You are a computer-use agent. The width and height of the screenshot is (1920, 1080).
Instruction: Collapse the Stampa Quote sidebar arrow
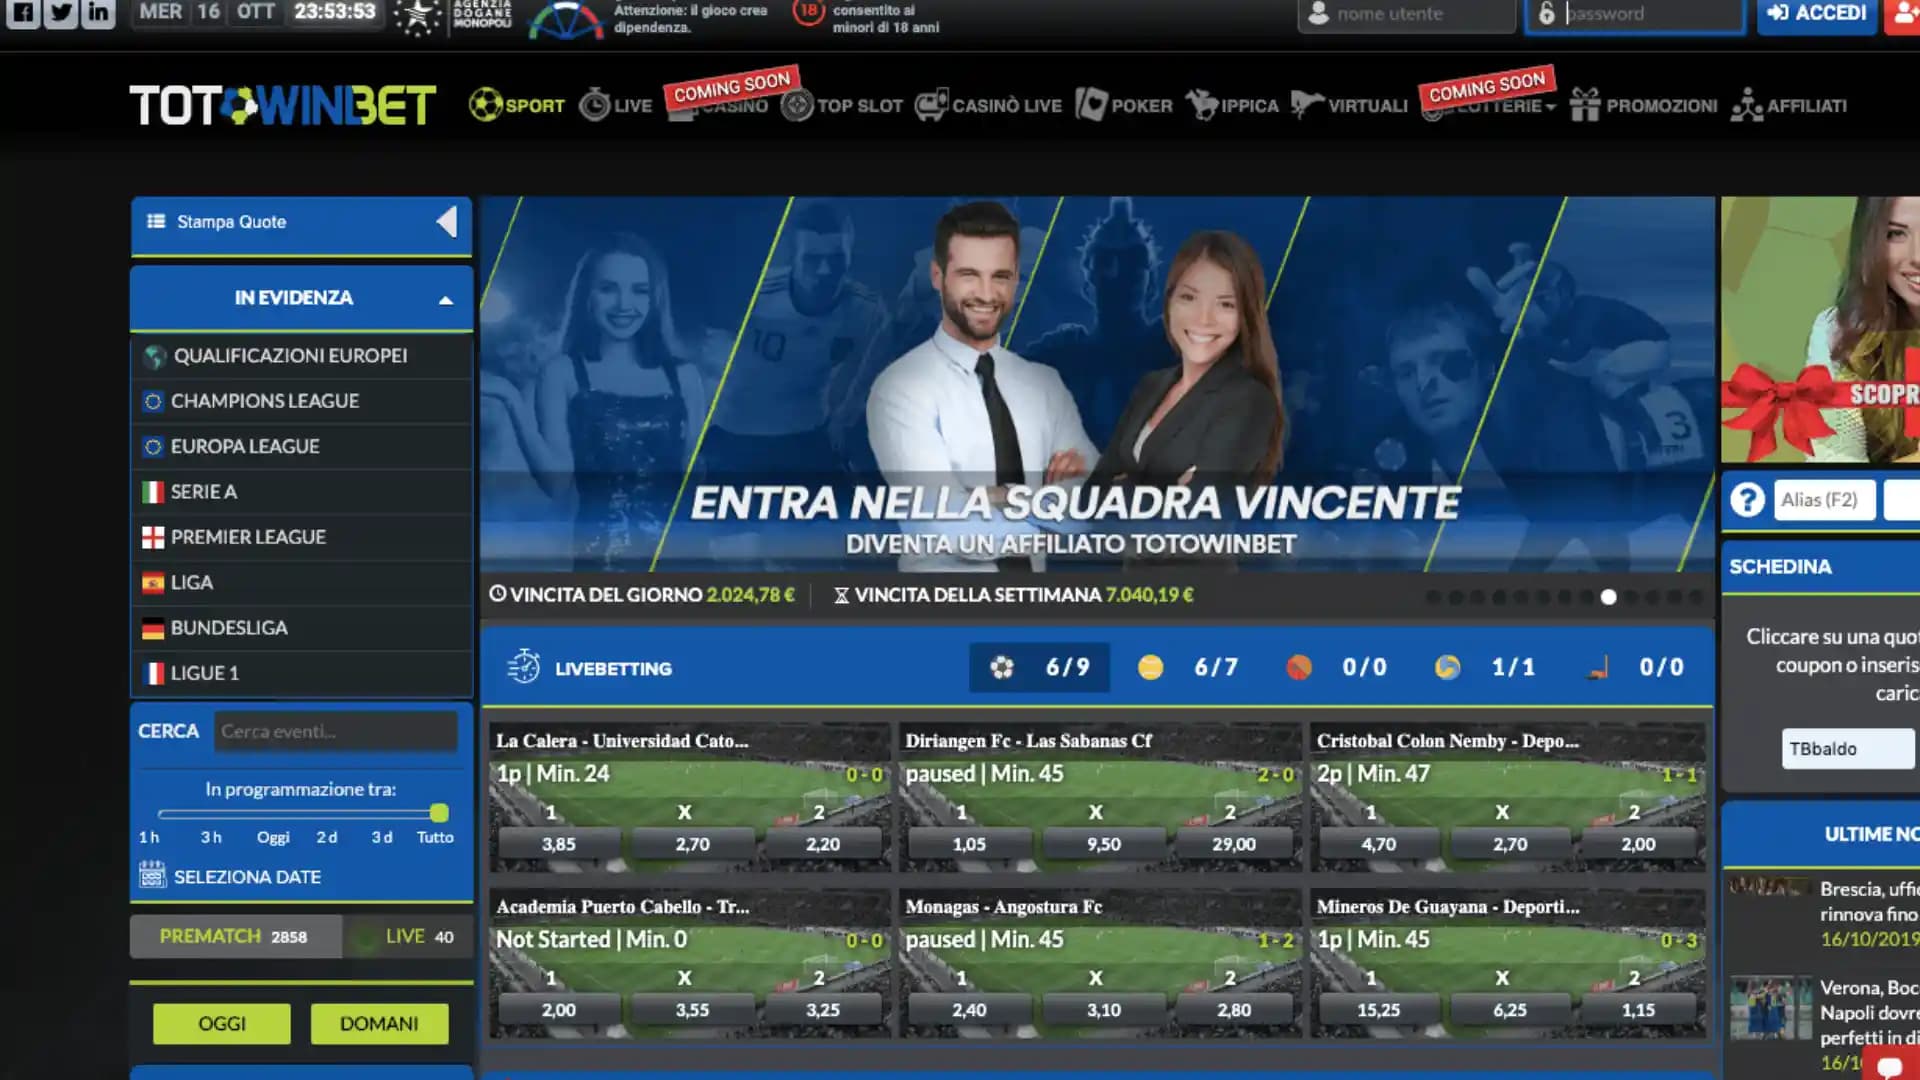click(447, 222)
